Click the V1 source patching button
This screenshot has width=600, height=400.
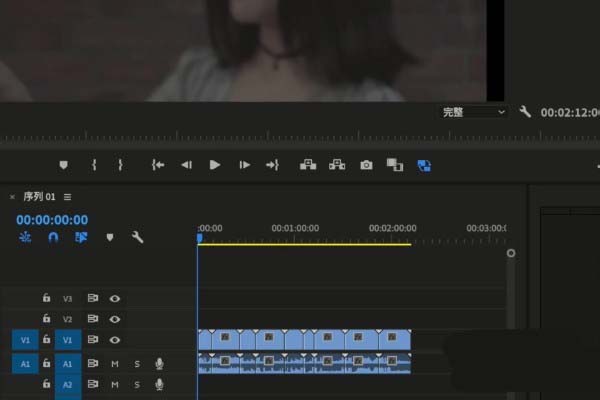click(24, 340)
